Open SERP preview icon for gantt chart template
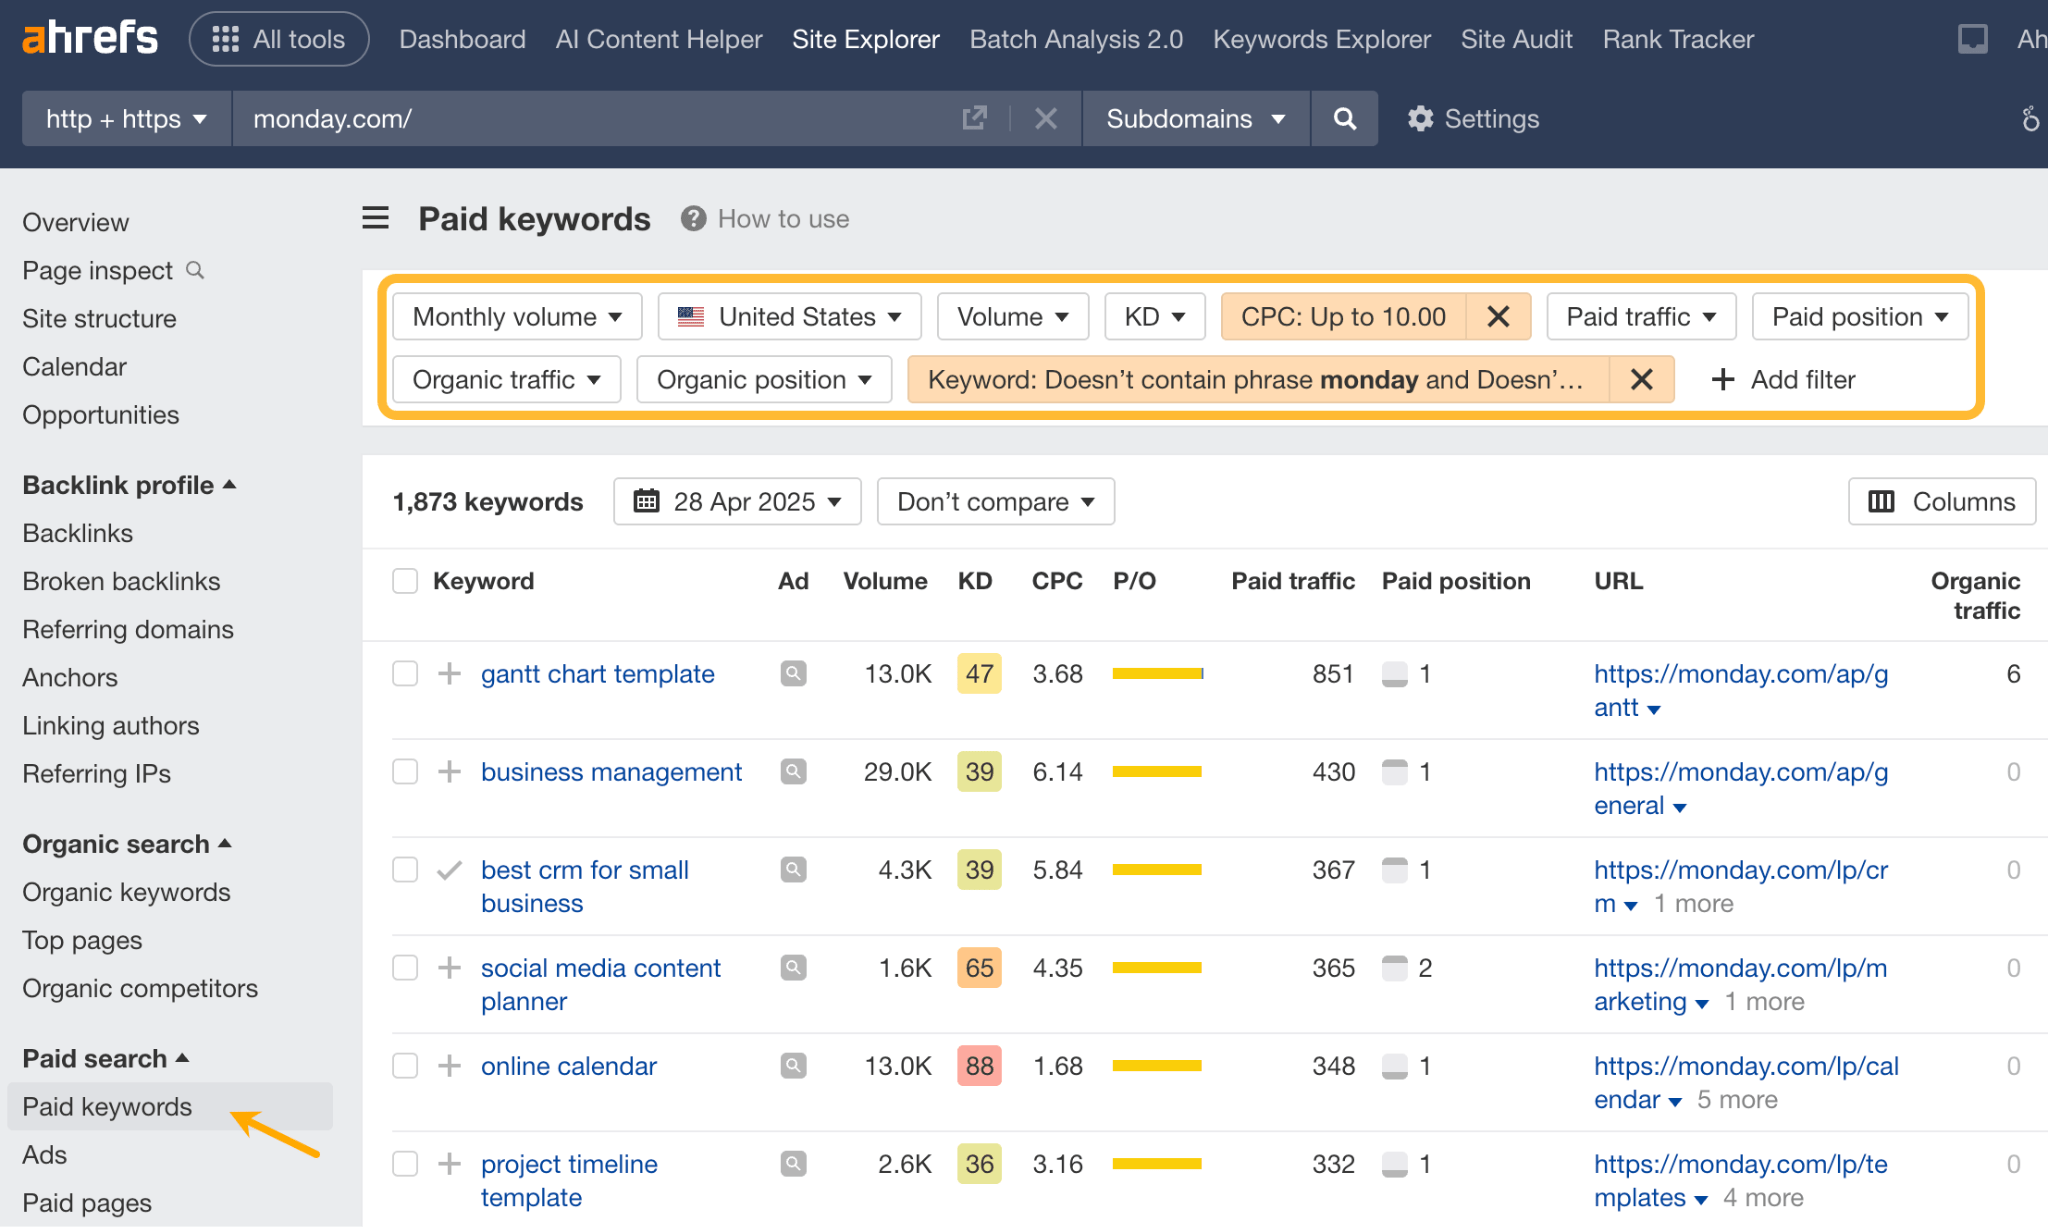 click(793, 673)
